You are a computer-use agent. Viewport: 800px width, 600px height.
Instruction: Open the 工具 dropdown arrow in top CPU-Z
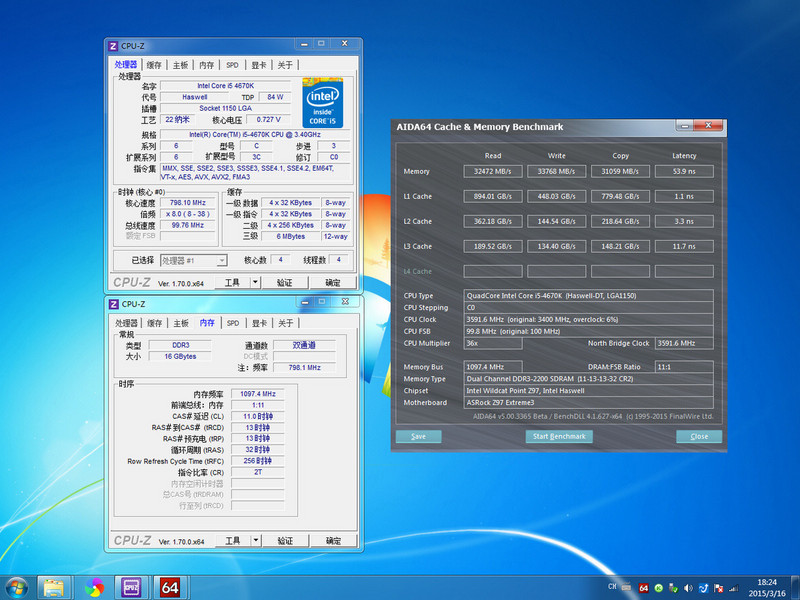[255, 283]
